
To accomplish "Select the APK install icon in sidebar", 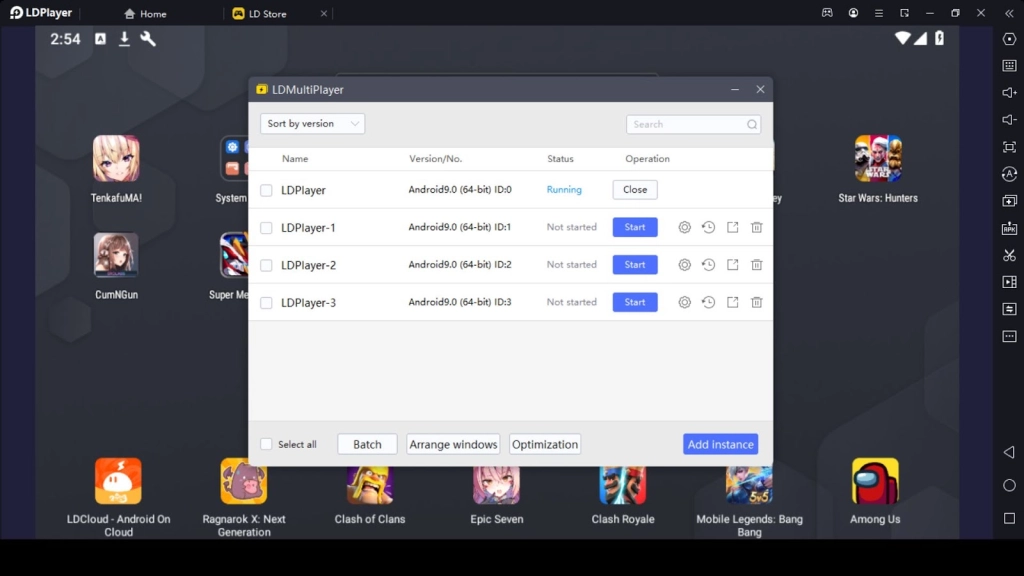I will point(1010,227).
